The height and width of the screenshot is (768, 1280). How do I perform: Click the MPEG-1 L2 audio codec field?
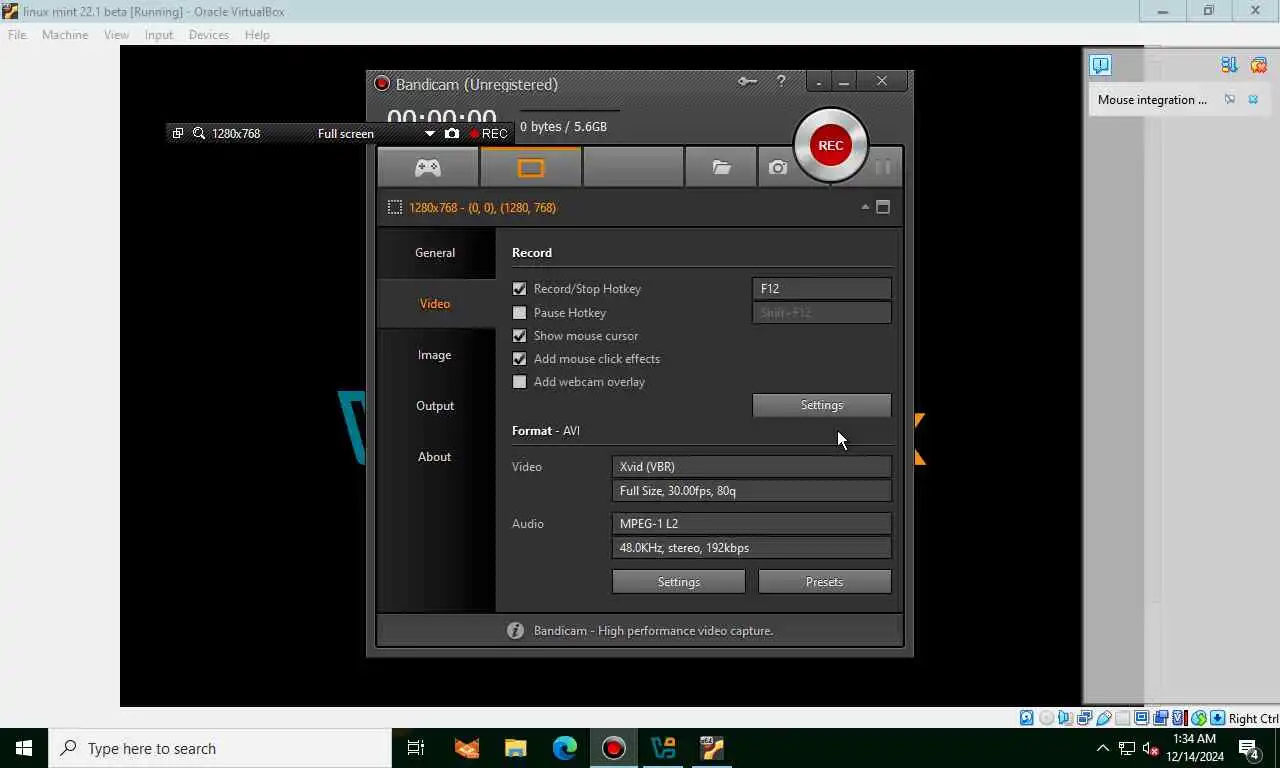click(x=752, y=524)
